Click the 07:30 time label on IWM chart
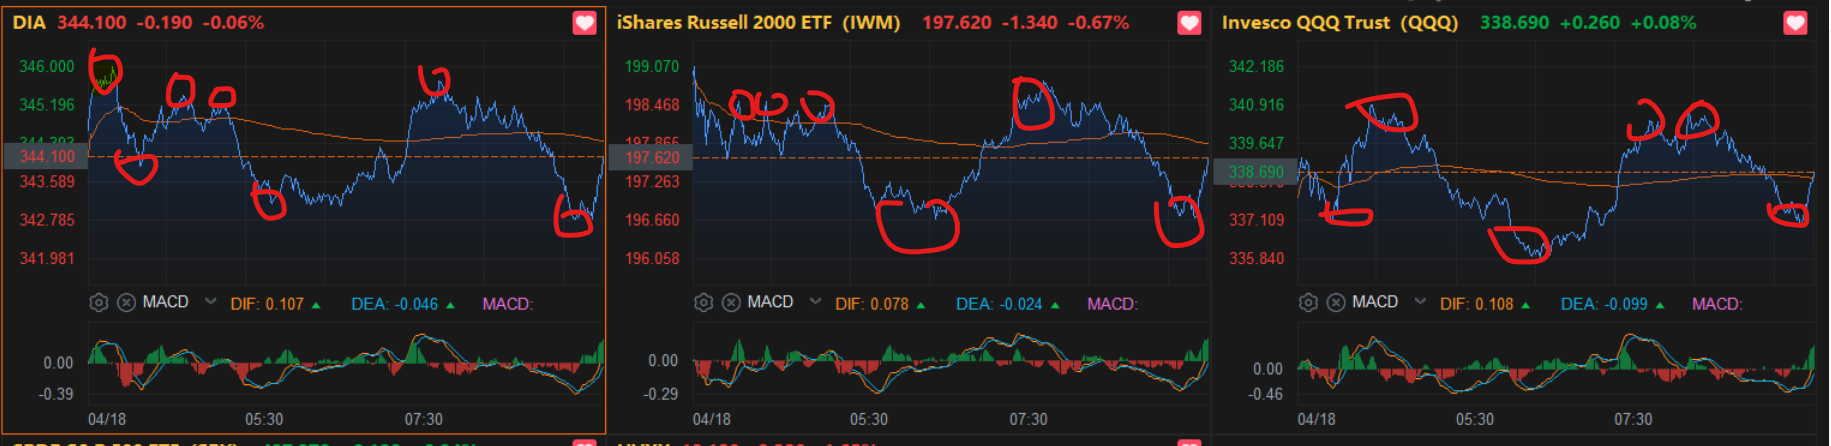This screenshot has height=446, width=1831. (1028, 420)
